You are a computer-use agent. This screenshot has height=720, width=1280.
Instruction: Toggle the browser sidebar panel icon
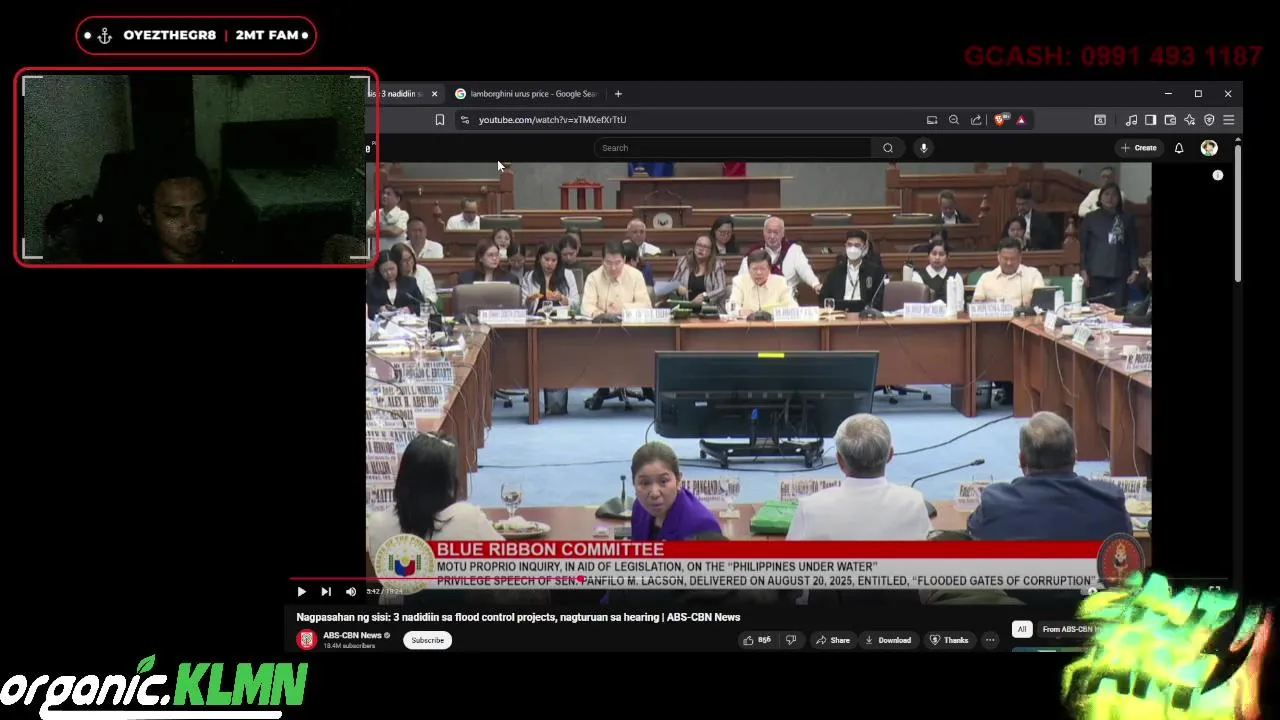pos(1150,120)
